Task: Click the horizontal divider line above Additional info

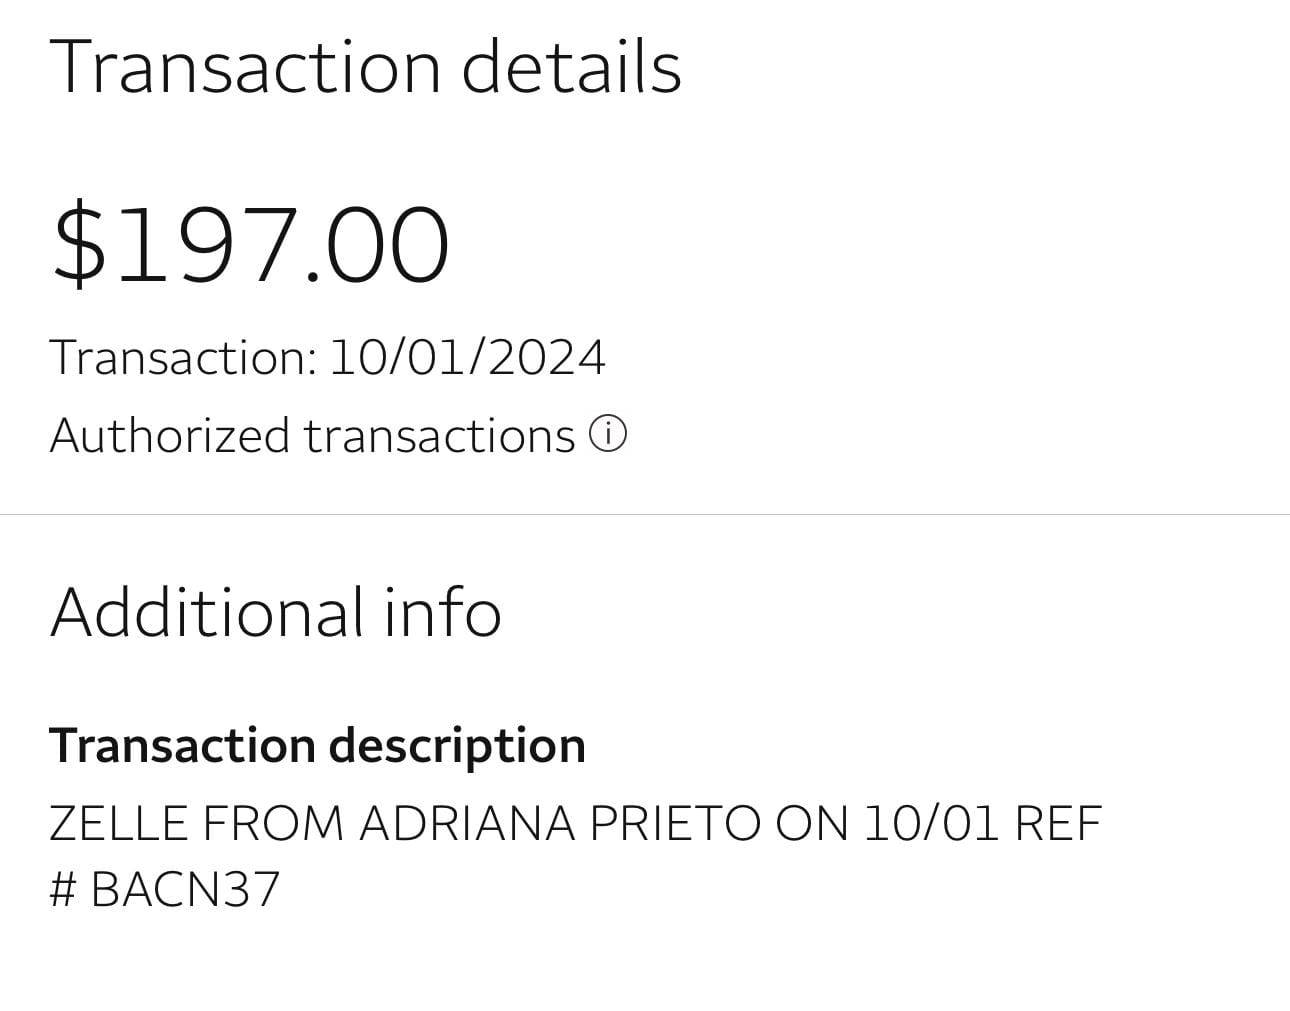Action: (645, 515)
